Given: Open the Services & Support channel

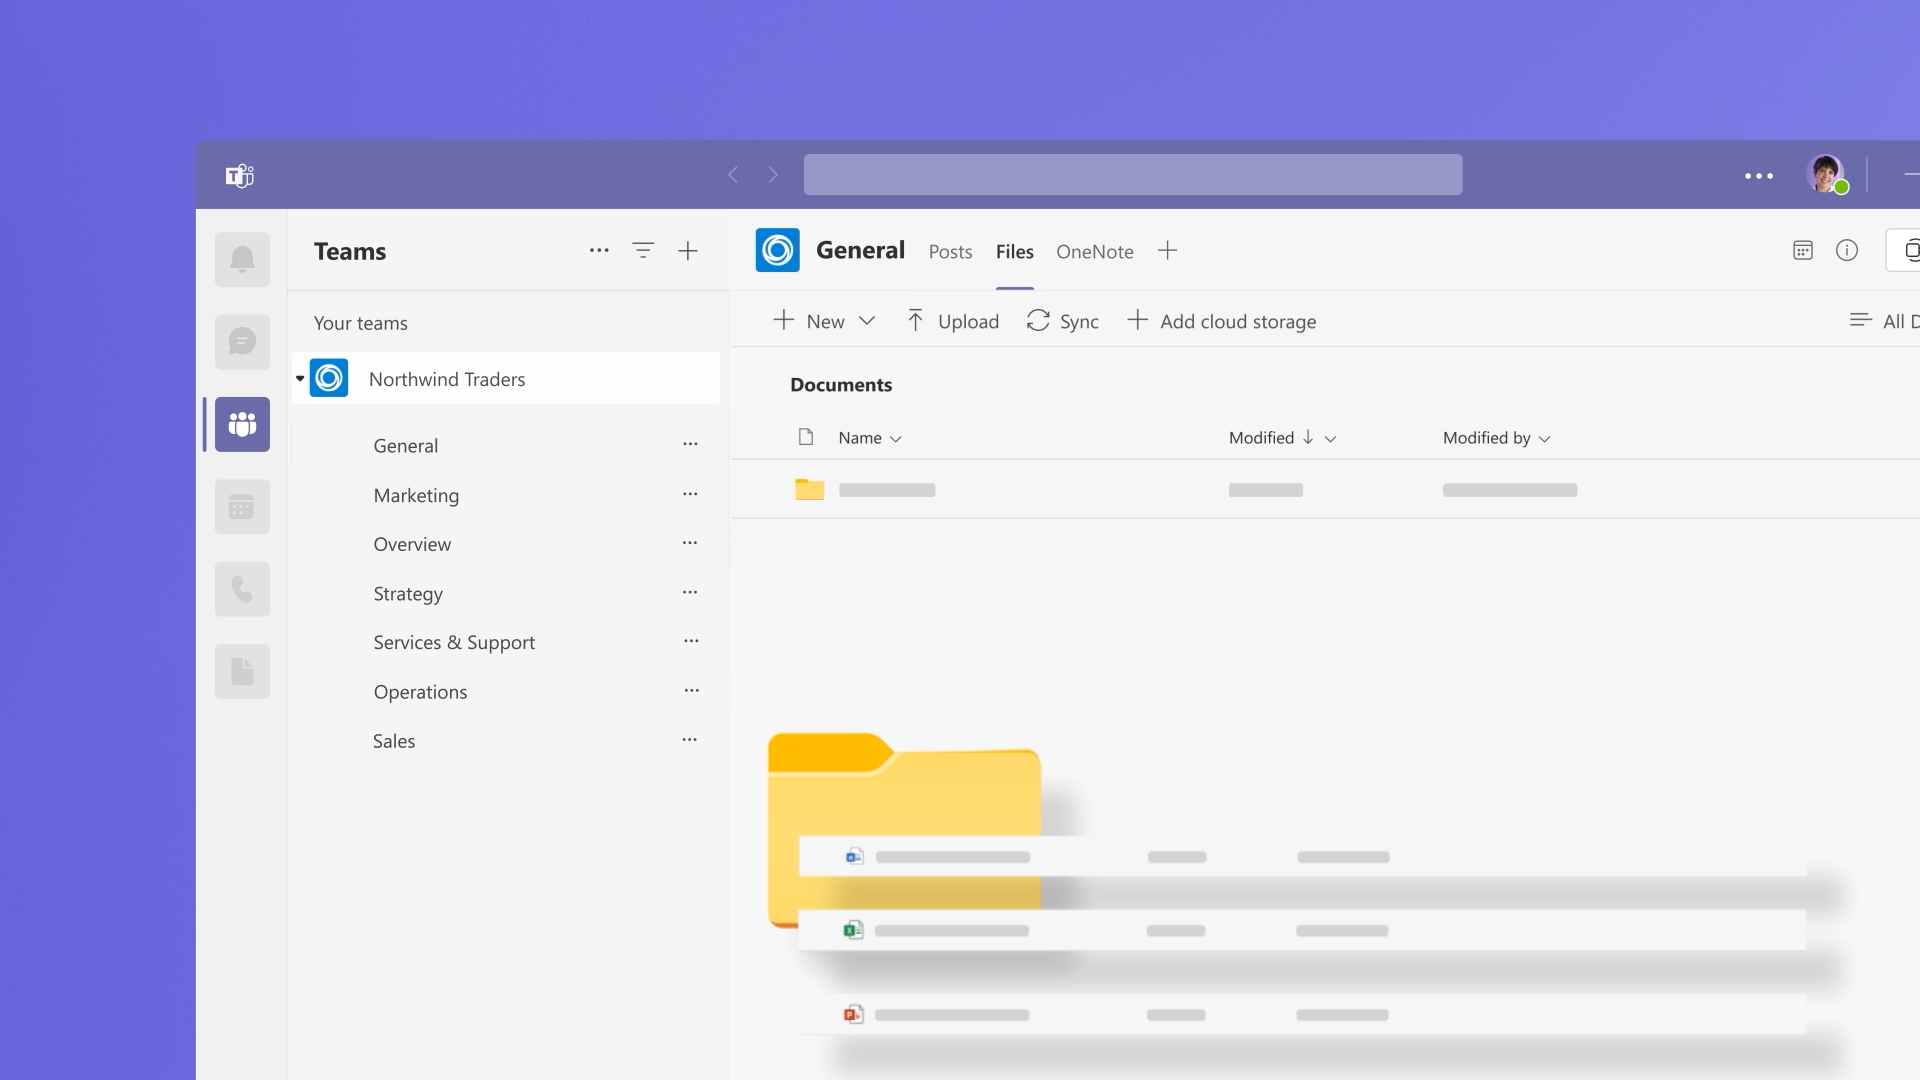Looking at the screenshot, I should click(454, 643).
